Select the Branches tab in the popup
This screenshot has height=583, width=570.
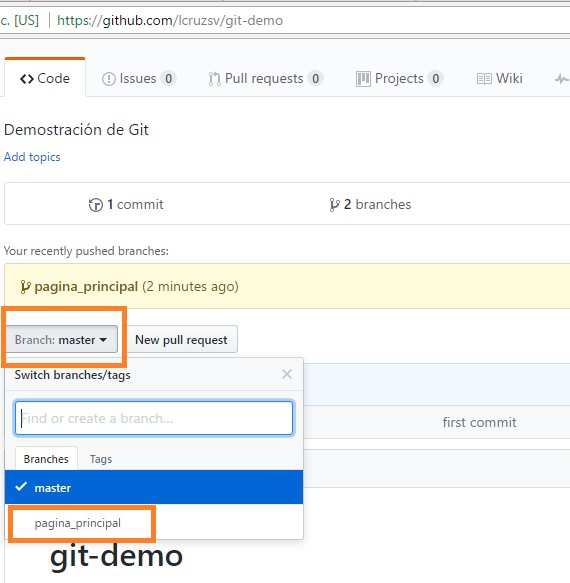pos(46,459)
